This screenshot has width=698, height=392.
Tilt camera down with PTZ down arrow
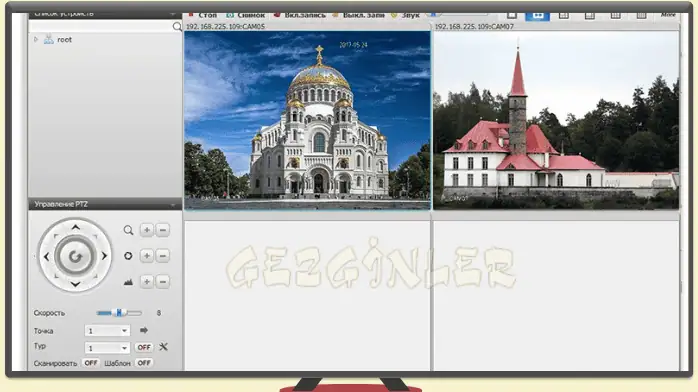point(75,284)
